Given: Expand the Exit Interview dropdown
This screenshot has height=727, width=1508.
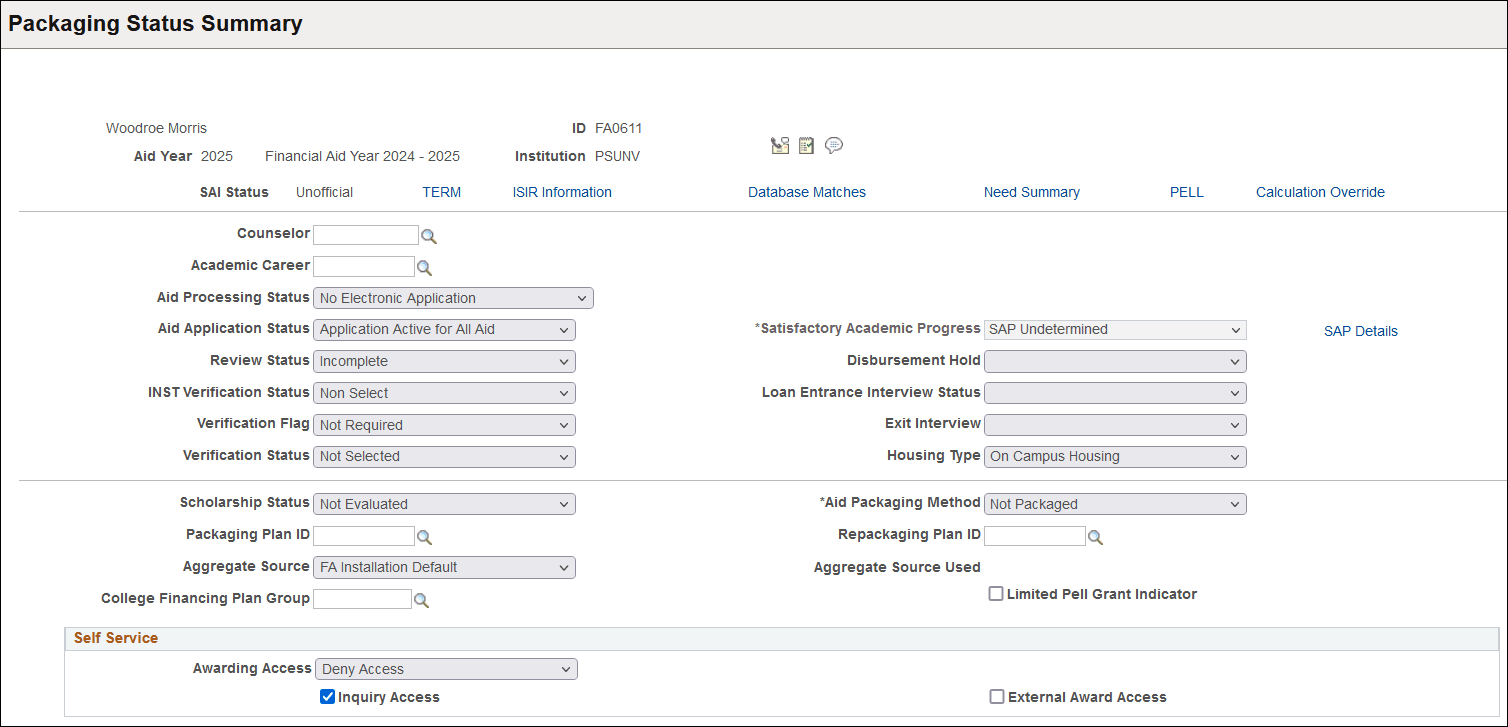Looking at the screenshot, I should [x=1115, y=425].
